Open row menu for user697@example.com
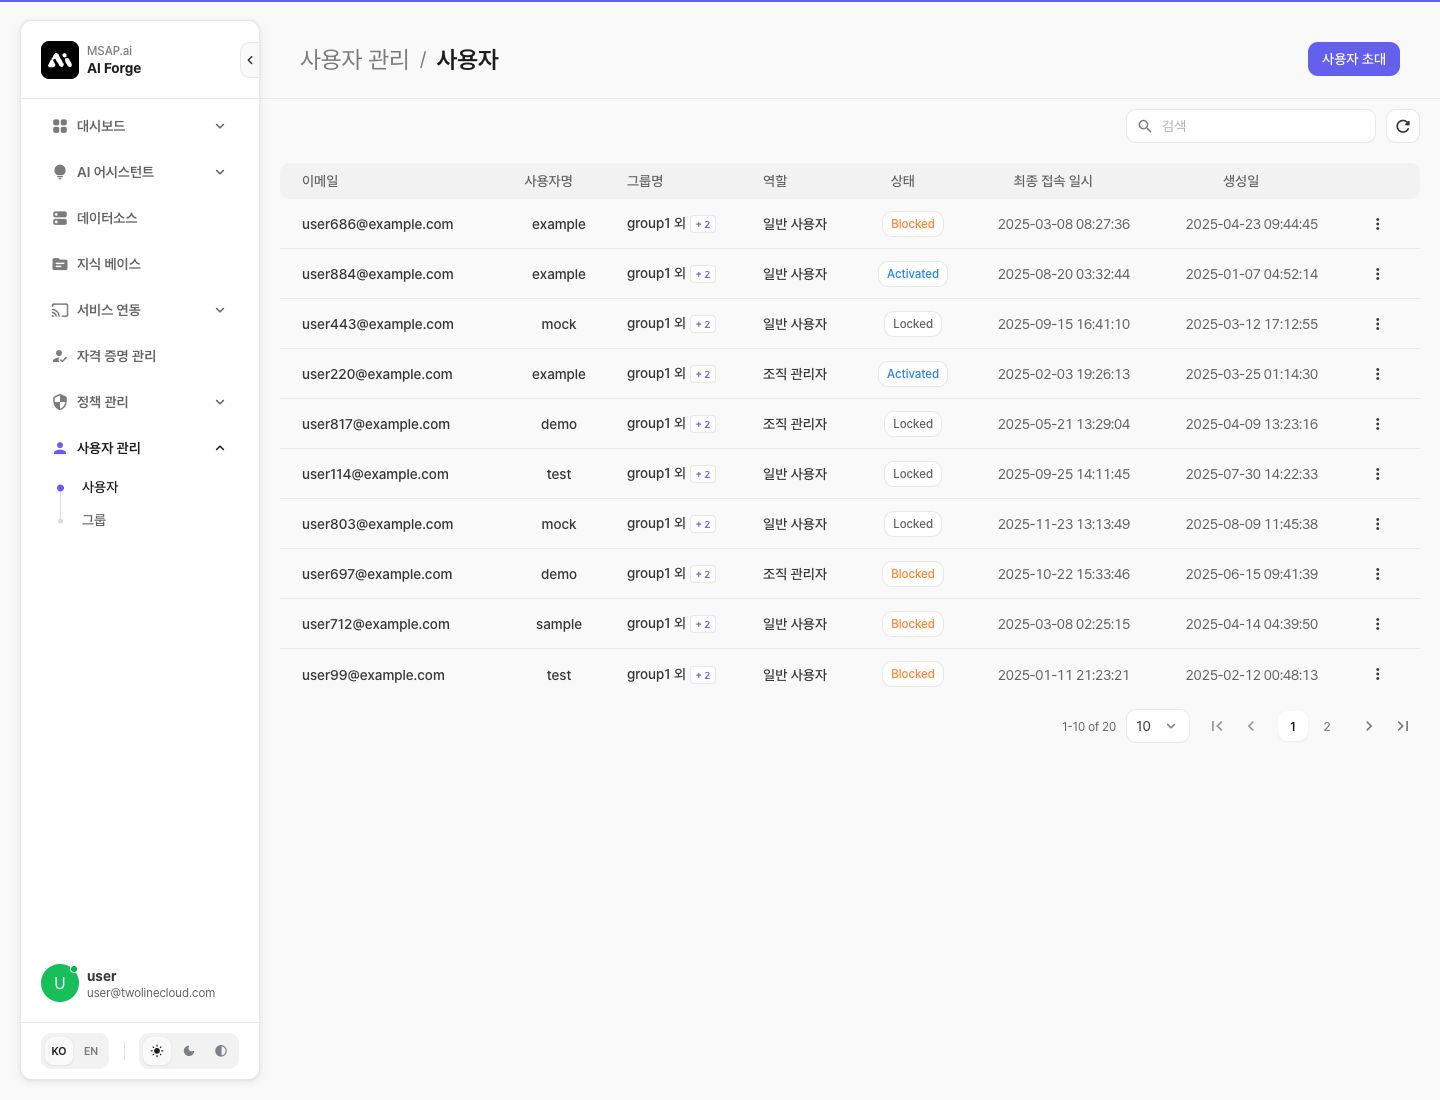Image resolution: width=1440 pixels, height=1100 pixels. [1377, 574]
